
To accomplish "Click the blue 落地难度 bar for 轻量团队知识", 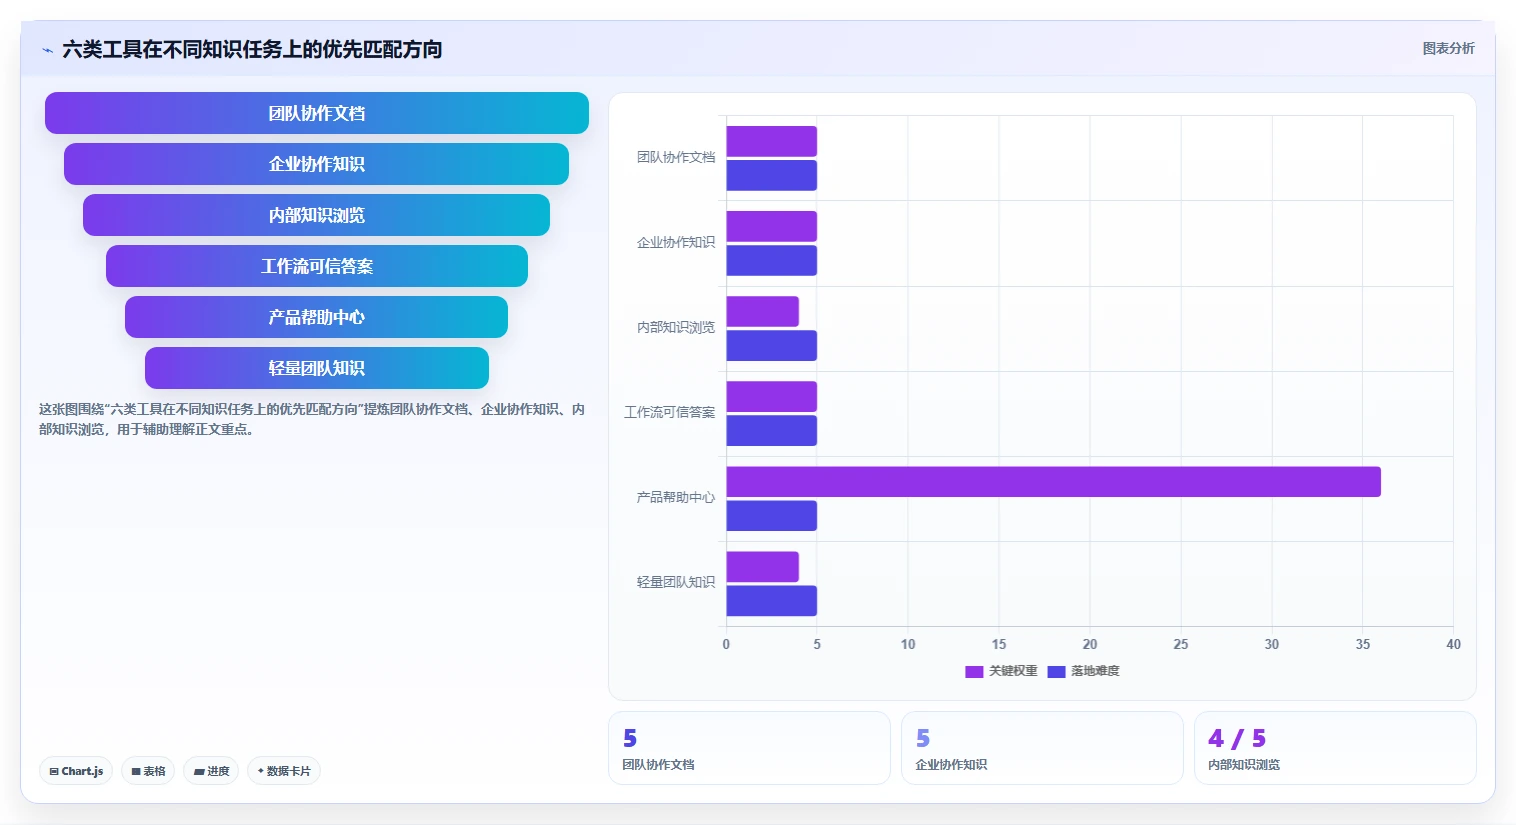I will click(771, 601).
